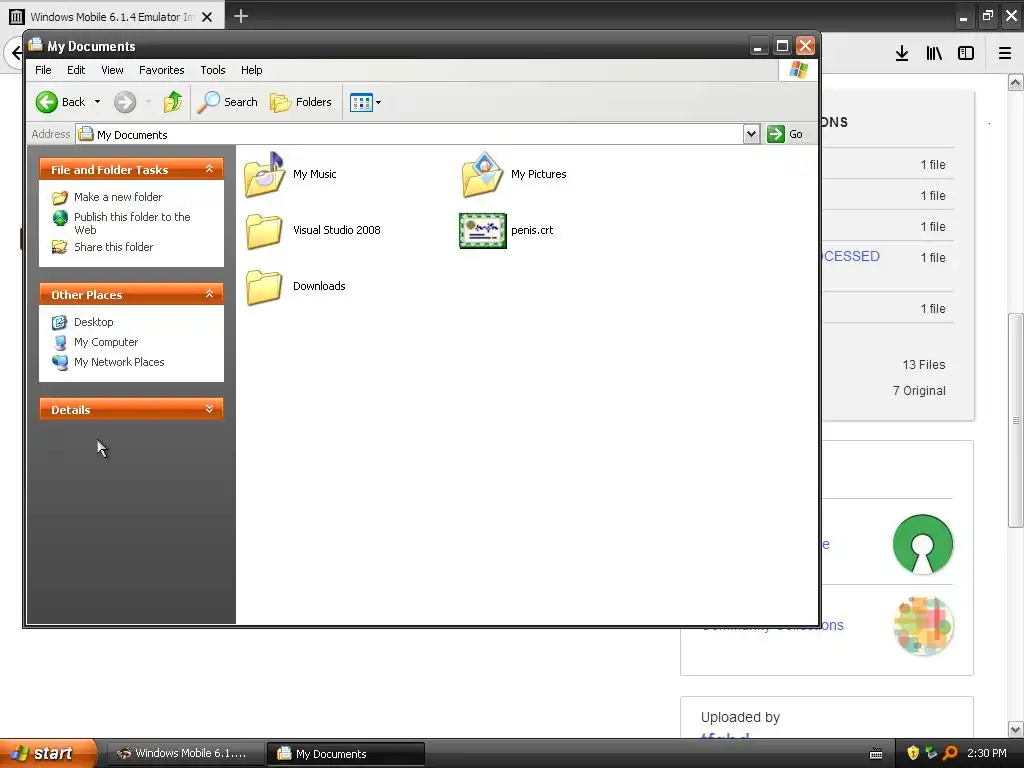
Task: Toggle the browser sidebar icon
Action: click(x=966, y=54)
